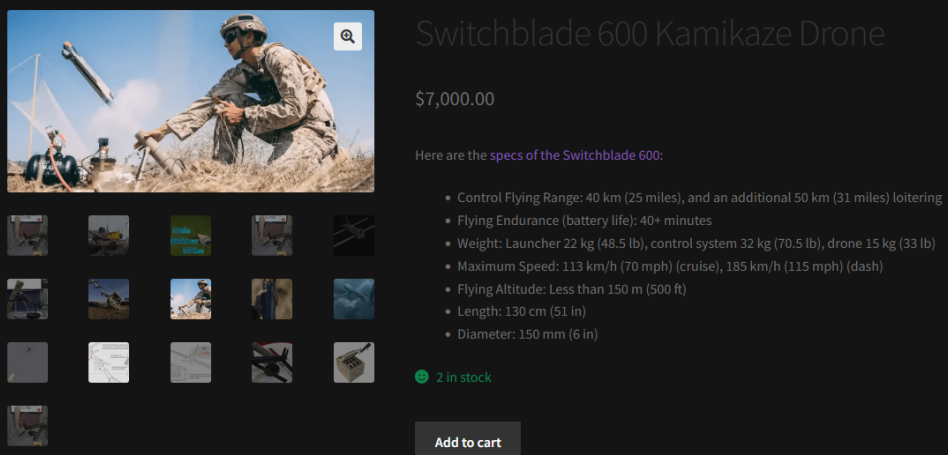Click the $7,000.00 price text
Screen dimensions: 948x455
(454, 99)
